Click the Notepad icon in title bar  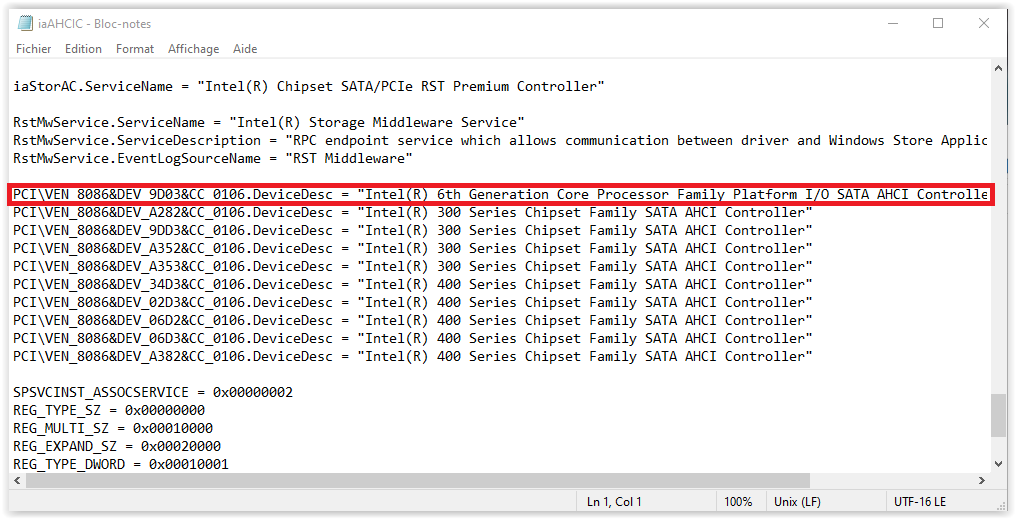click(25, 23)
